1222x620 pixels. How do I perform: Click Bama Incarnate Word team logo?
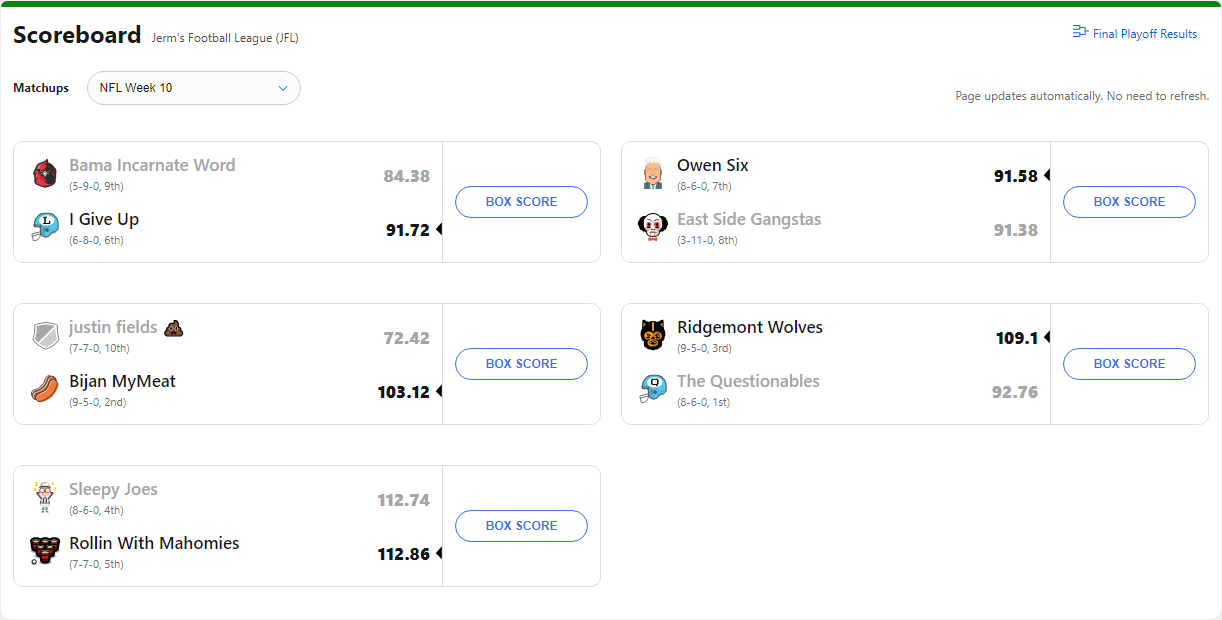pyautogui.click(x=45, y=173)
